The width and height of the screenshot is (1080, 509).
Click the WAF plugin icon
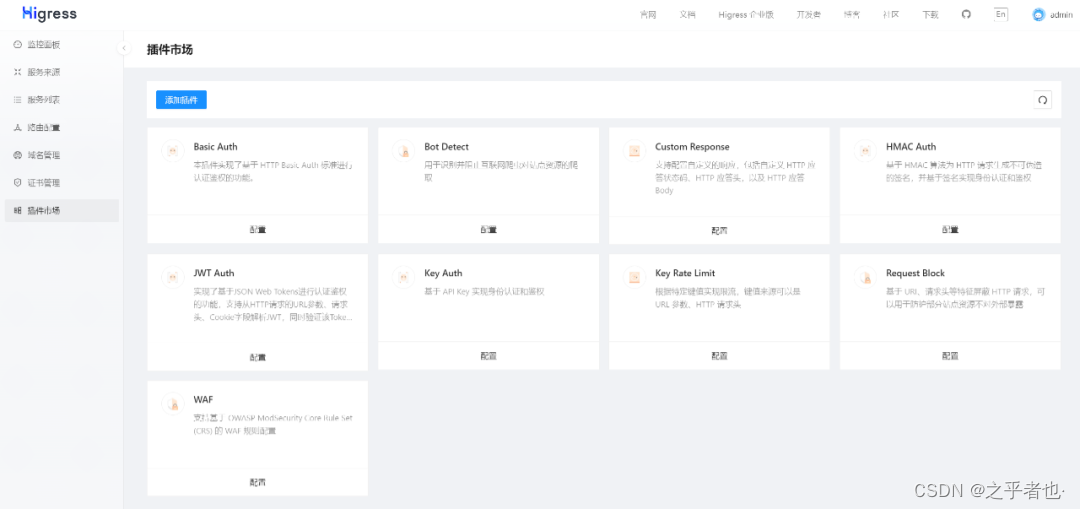tap(173, 404)
